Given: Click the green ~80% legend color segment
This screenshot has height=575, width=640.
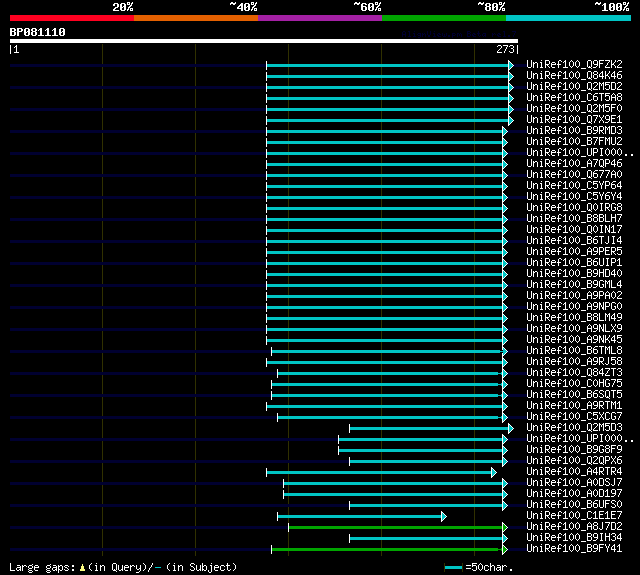Looking at the screenshot, I should tap(444, 18).
